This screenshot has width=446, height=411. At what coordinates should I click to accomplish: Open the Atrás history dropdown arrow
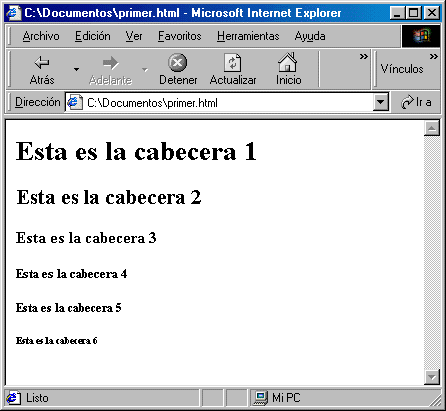coord(76,69)
